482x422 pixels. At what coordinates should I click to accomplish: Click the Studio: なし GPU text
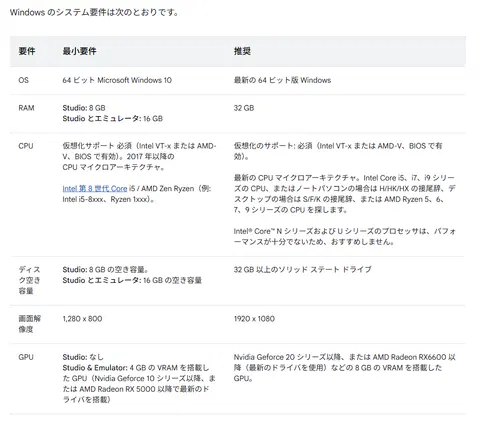tap(83, 357)
